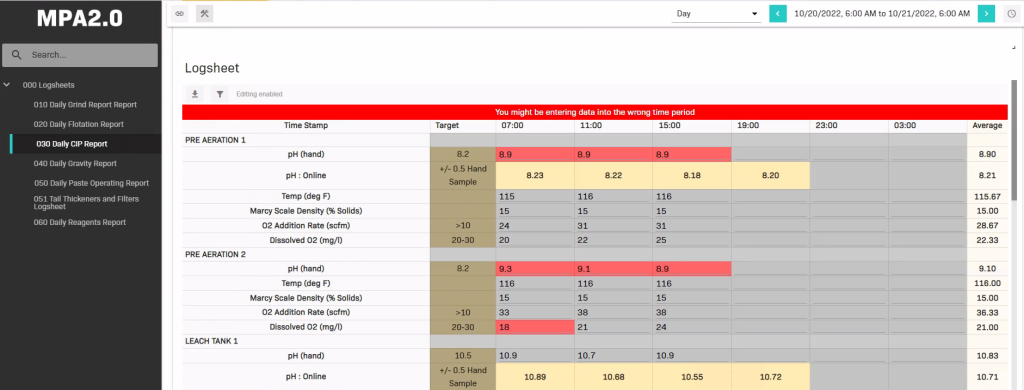
Task: Click the red wrong time period warning
Action: [x=595, y=112]
